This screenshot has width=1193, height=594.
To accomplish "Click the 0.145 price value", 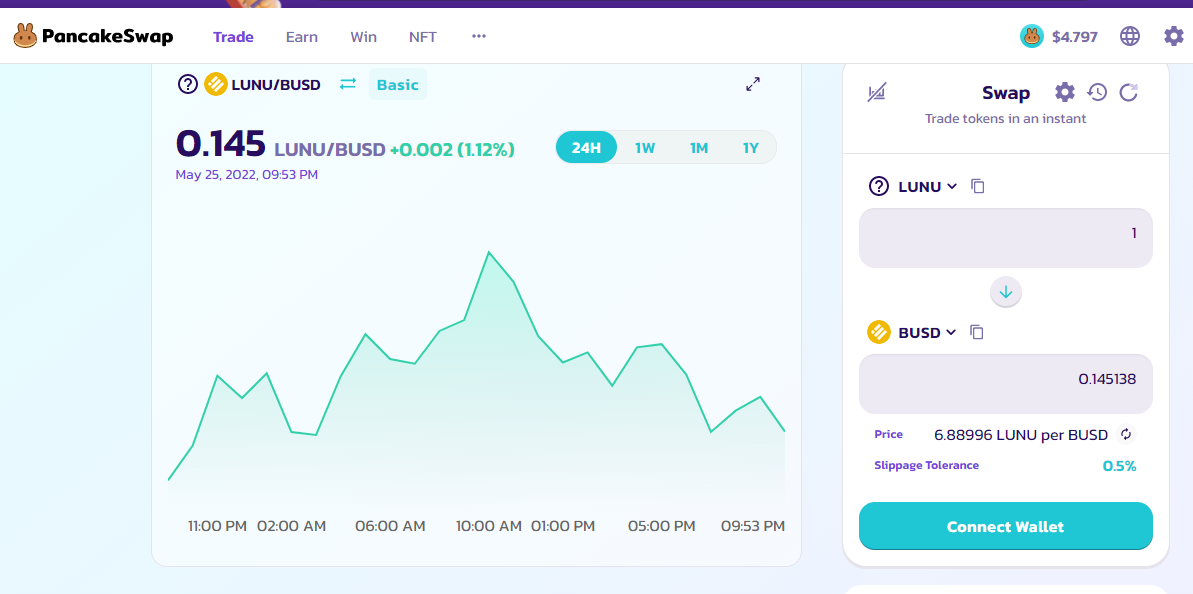I will 221,143.
